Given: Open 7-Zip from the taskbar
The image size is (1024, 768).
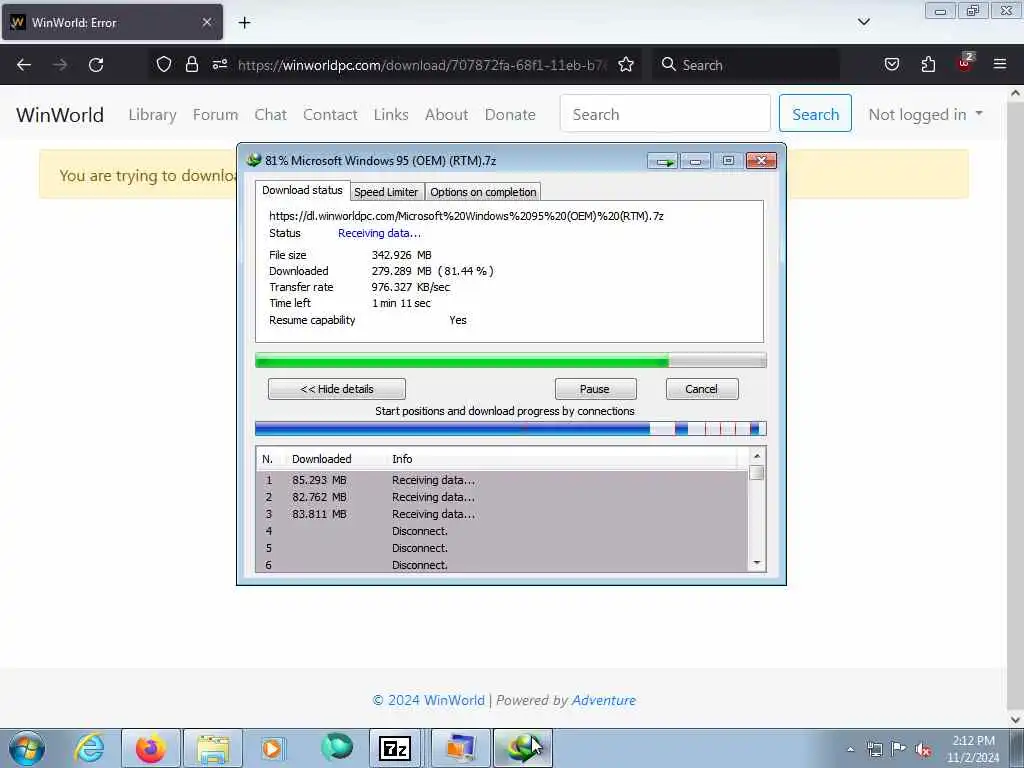Looking at the screenshot, I should (394, 748).
